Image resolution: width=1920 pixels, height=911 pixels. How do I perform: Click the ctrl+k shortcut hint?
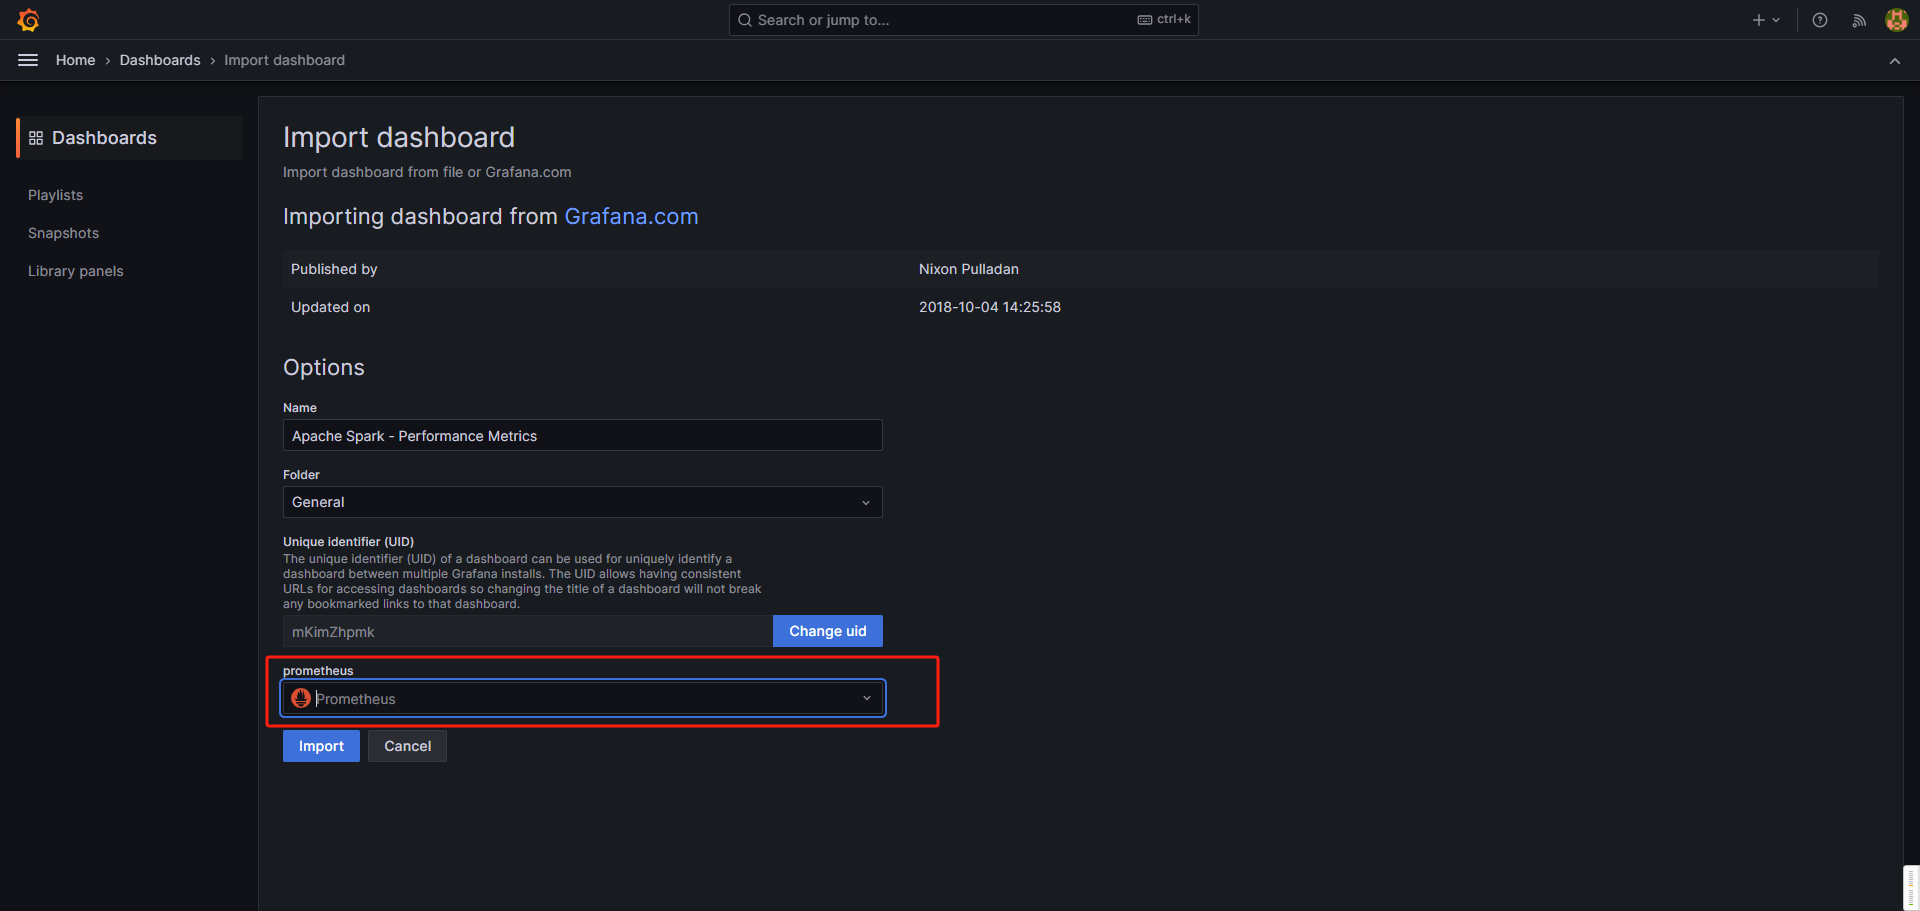pyautogui.click(x=1164, y=19)
